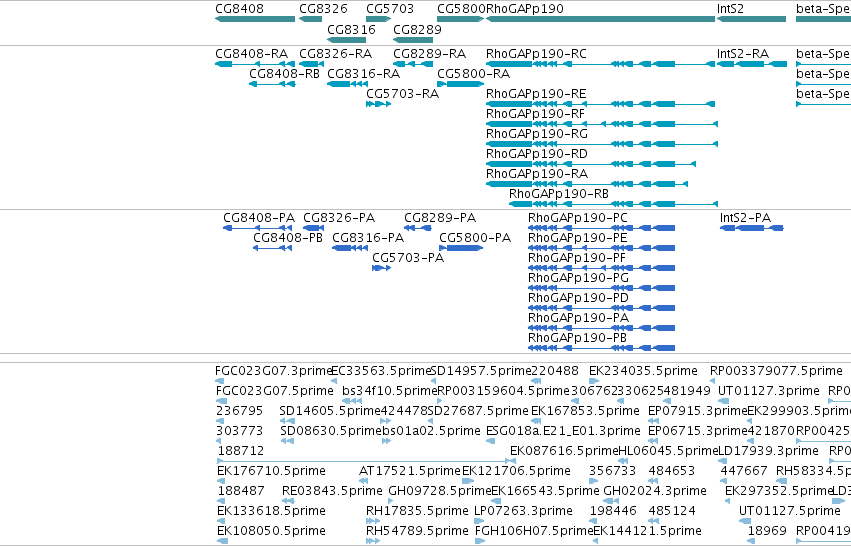Viewport: 851px width, 546px height.
Task: Click the RP003379077.5prime label
Action: 777,371
